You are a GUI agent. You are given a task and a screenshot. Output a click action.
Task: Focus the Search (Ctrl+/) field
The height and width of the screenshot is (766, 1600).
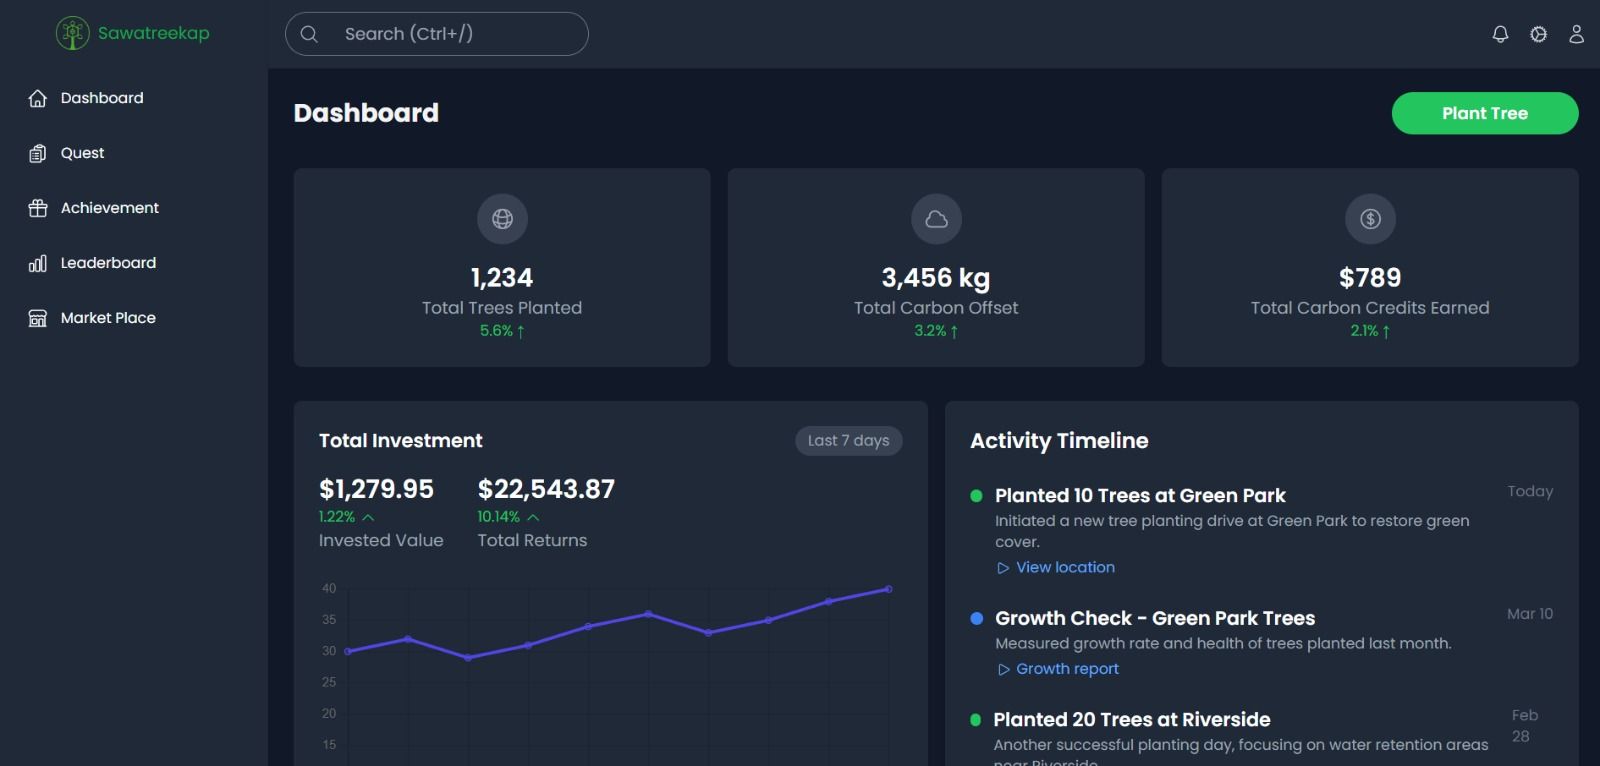(x=437, y=34)
